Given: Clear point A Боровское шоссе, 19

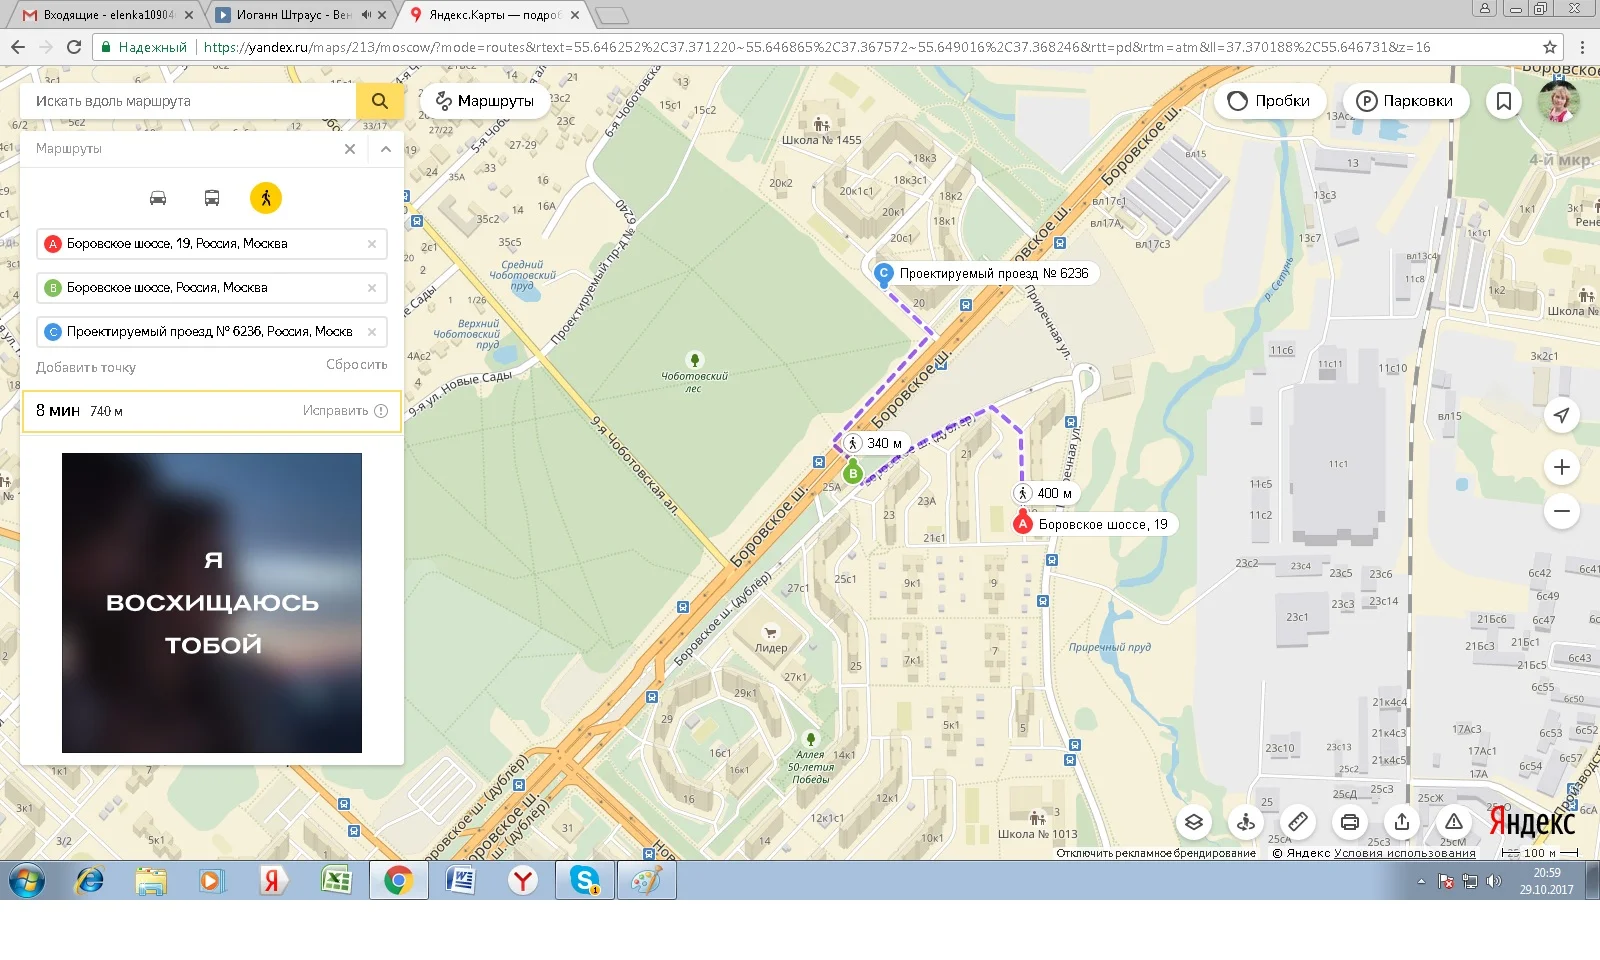Looking at the screenshot, I should point(372,244).
